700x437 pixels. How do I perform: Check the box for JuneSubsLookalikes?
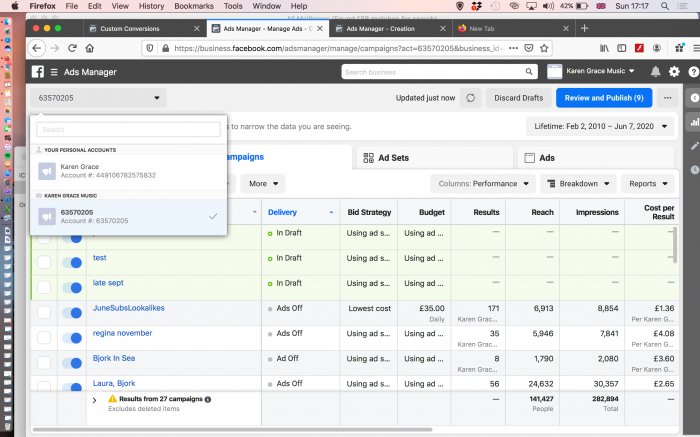(x=44, y=312)
